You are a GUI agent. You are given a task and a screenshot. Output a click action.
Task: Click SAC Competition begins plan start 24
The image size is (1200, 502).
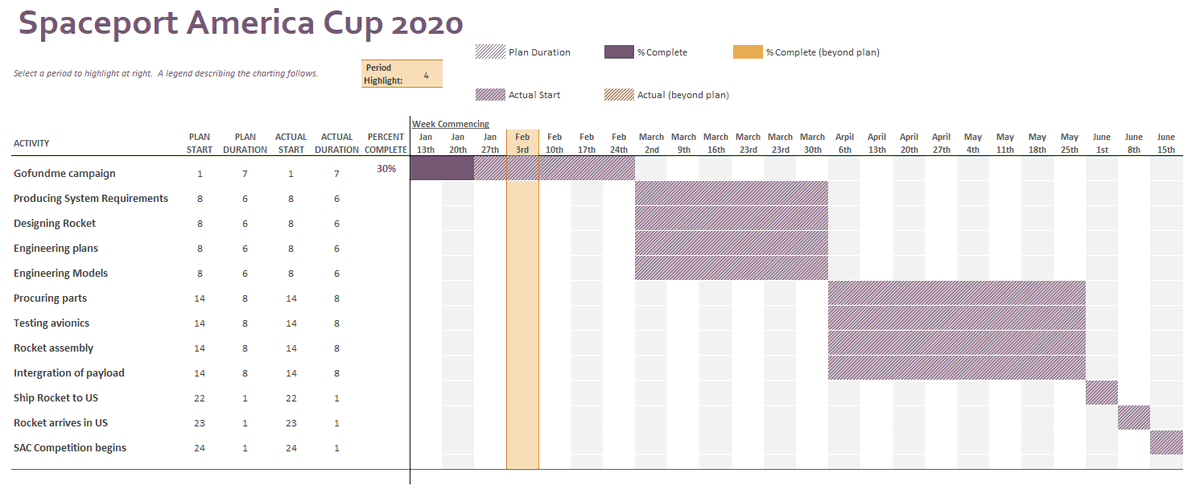[200, 449]
